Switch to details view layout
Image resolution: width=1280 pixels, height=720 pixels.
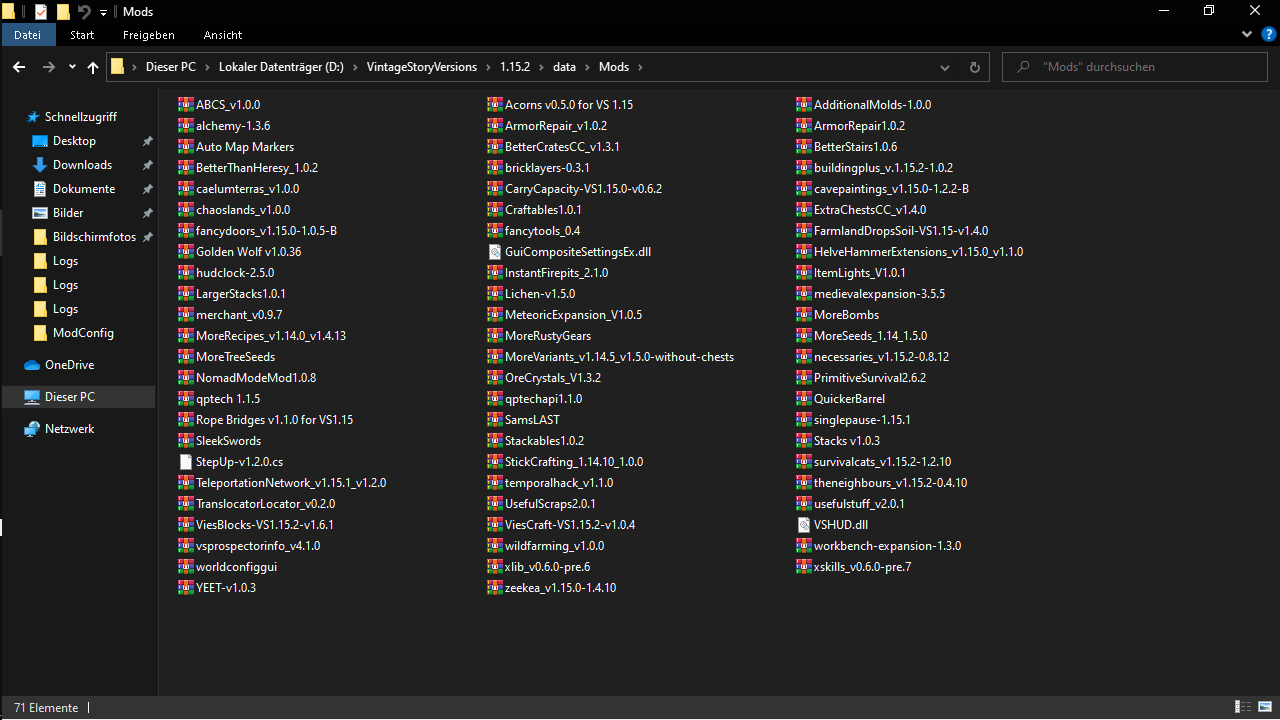(x=1242, y=707)
